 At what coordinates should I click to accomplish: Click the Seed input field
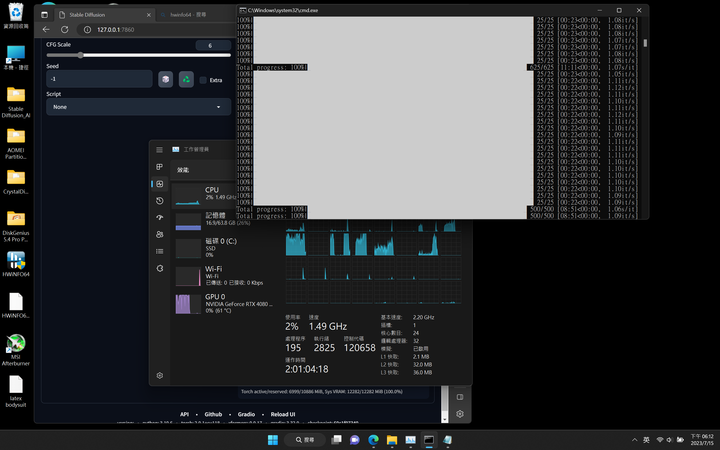click(x=99, y=79)
